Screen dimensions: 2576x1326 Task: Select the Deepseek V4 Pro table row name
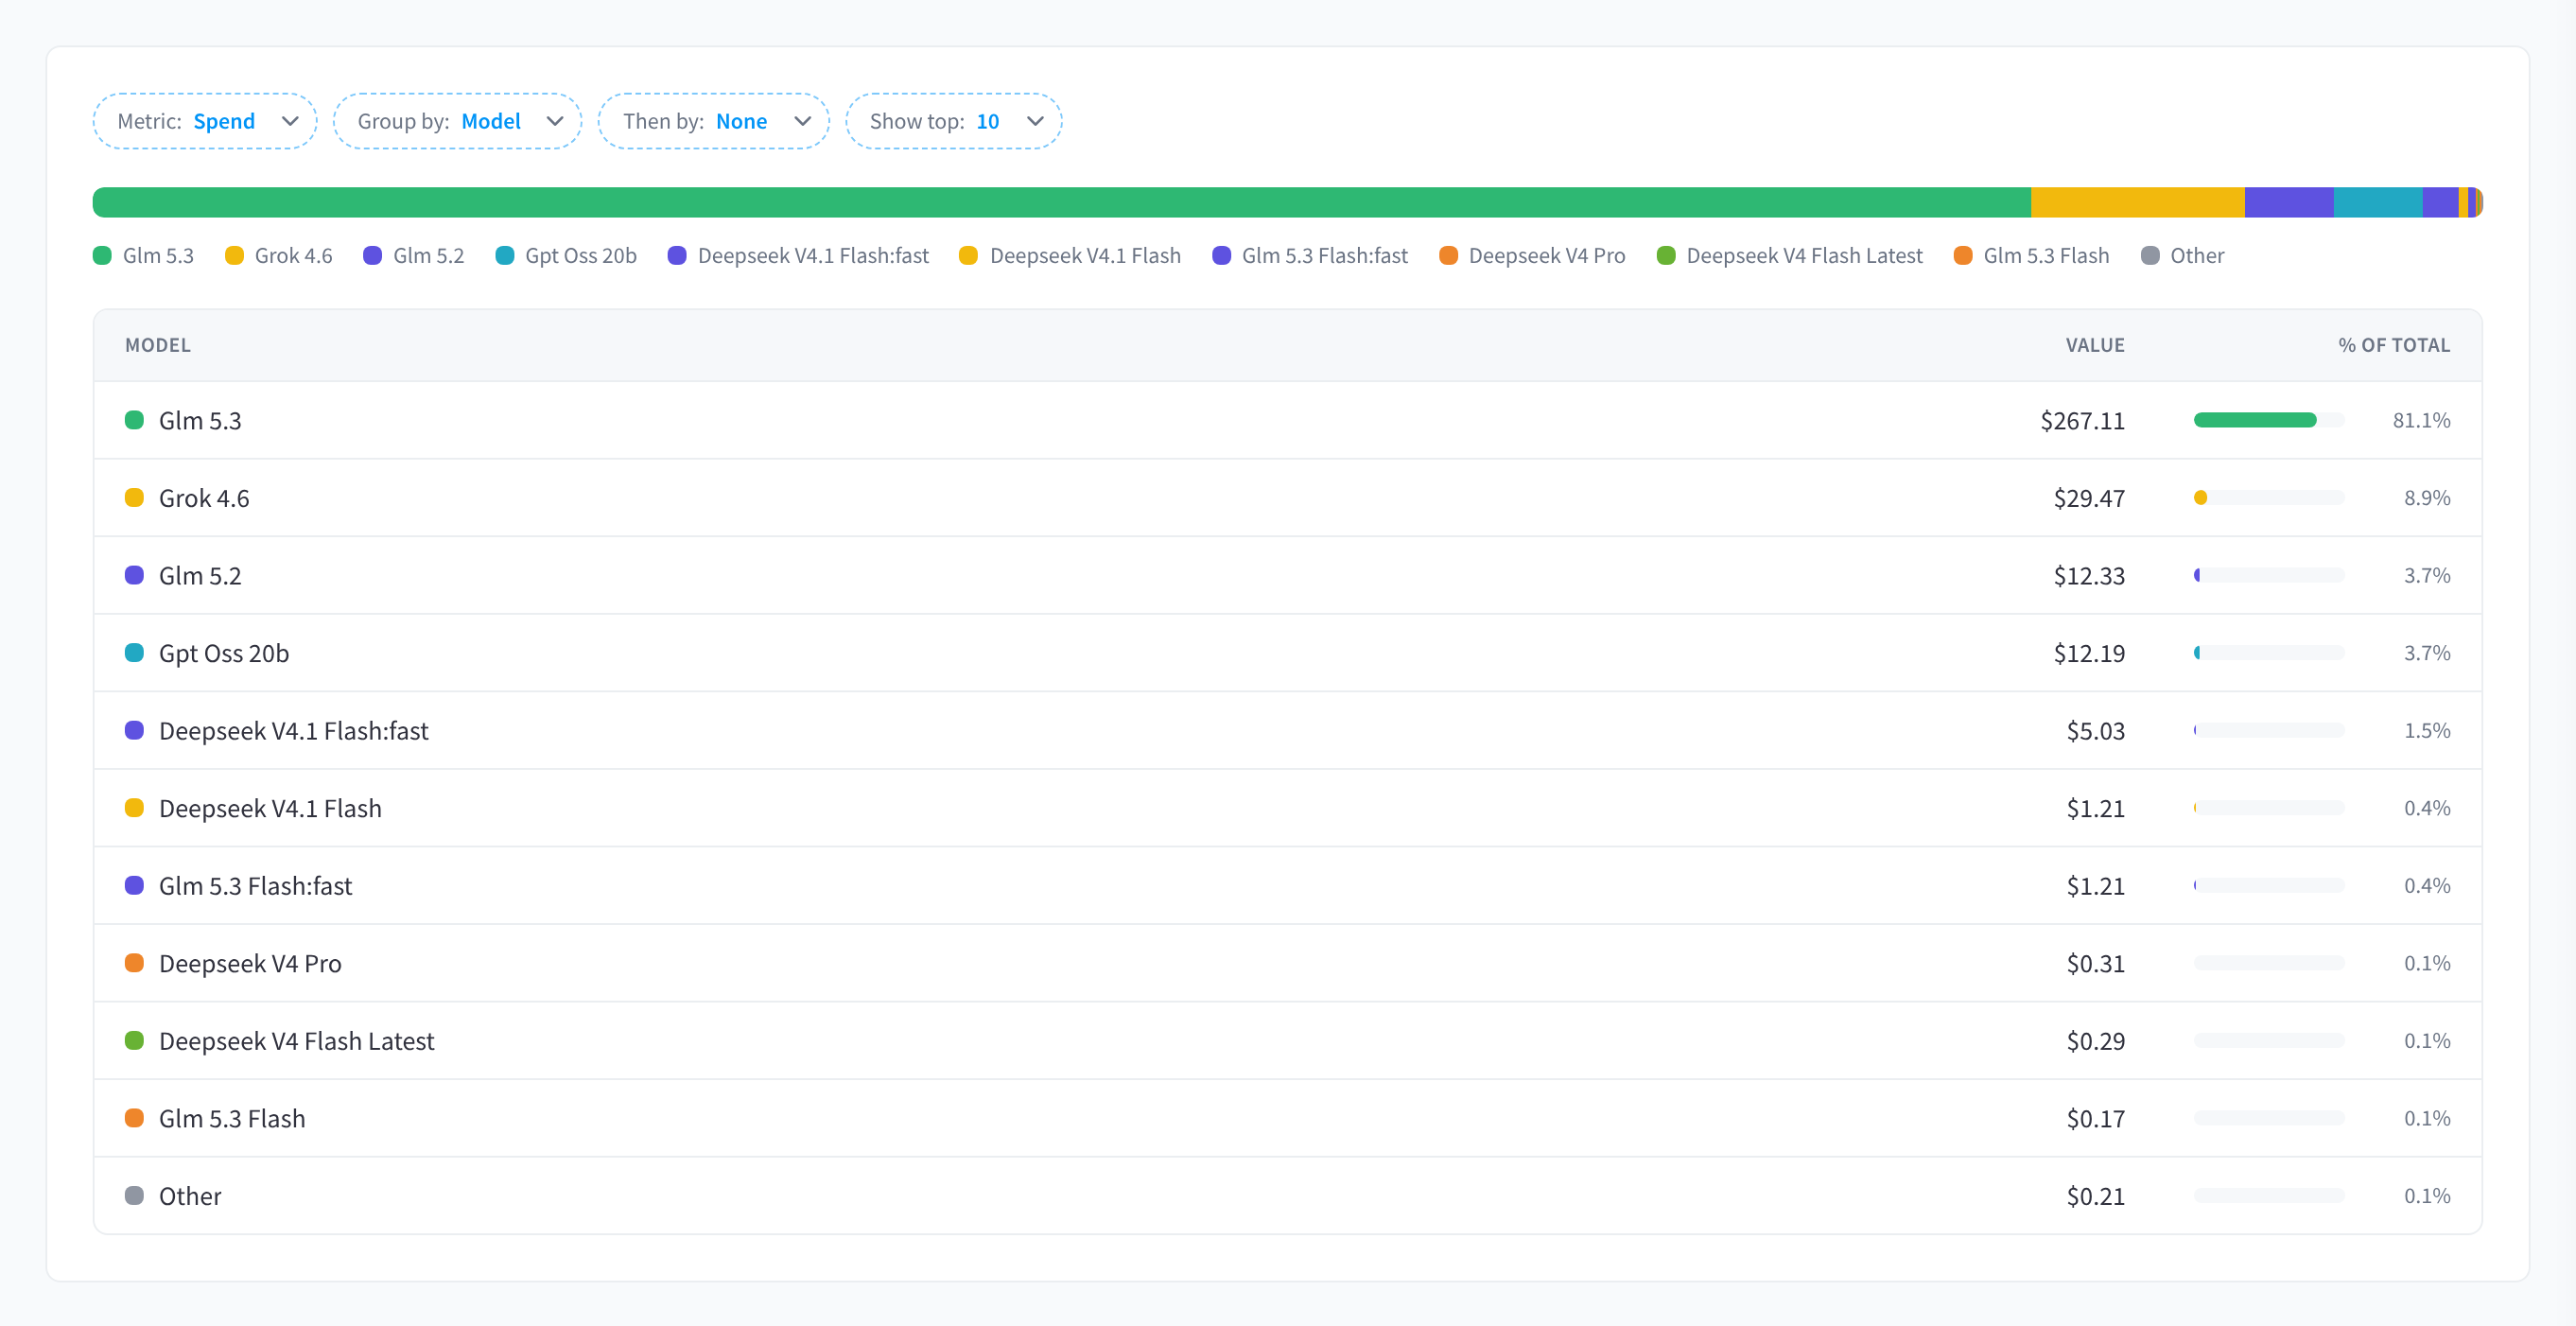tap(250, 963)
